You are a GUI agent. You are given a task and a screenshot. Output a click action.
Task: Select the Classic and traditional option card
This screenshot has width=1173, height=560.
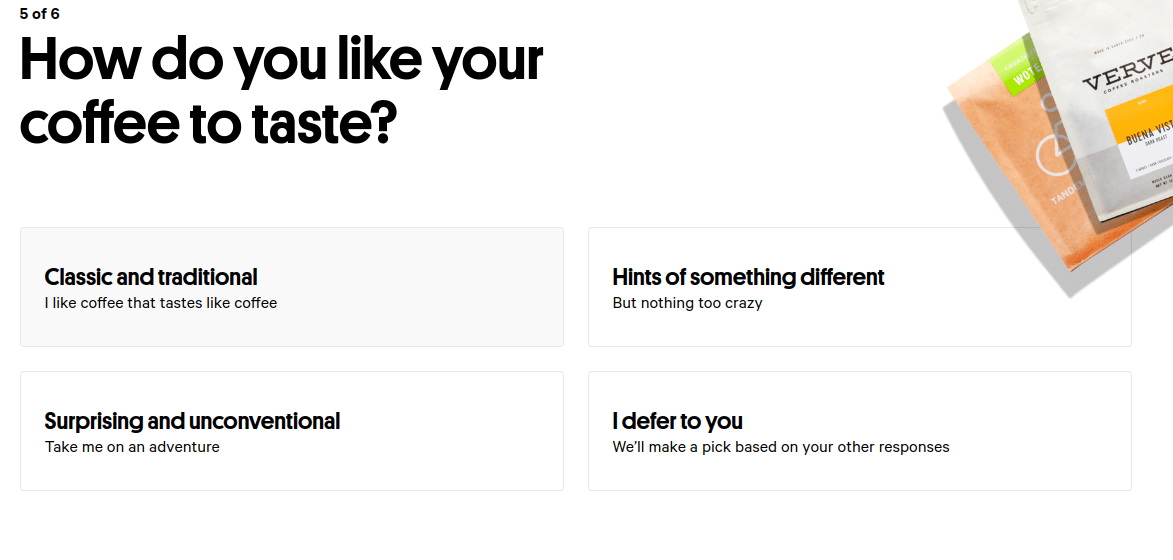point(292,287)
